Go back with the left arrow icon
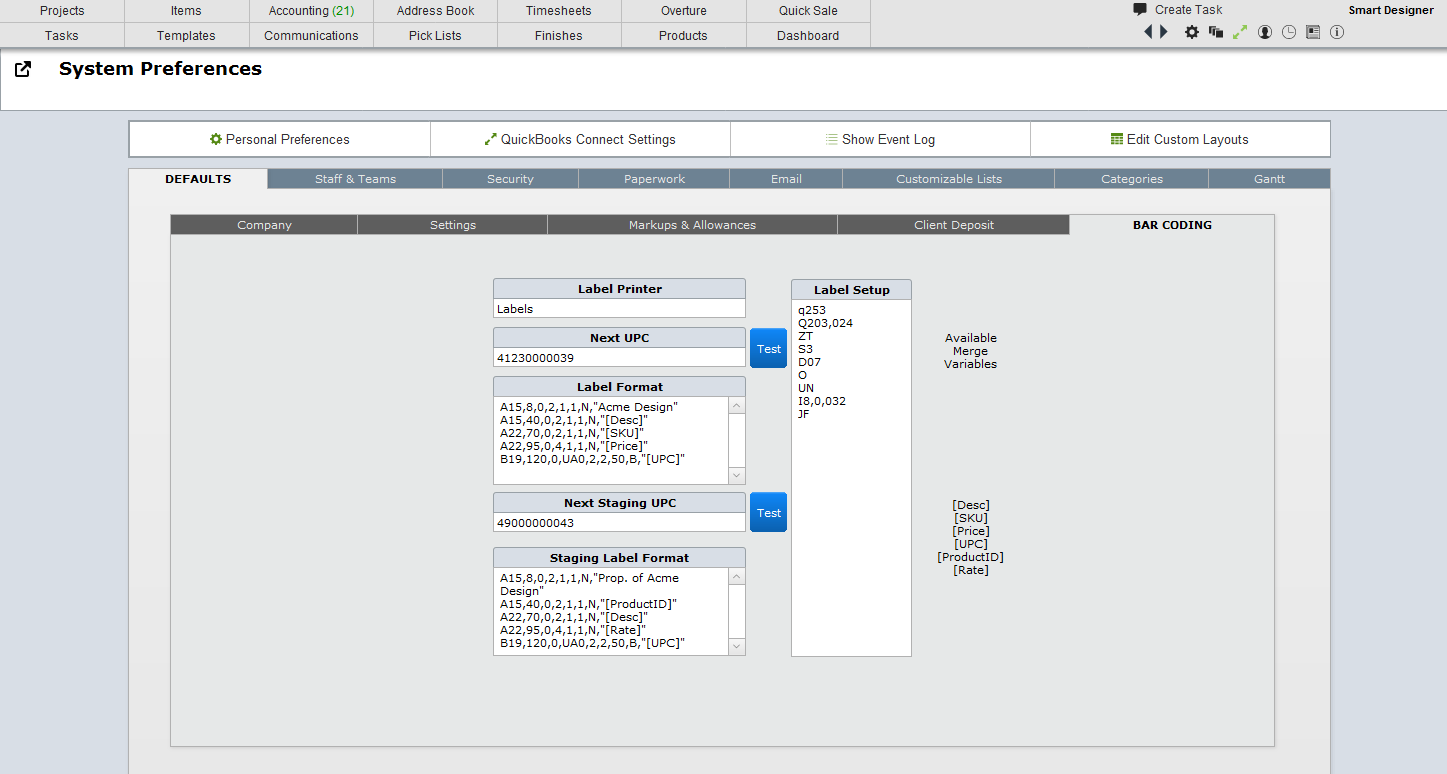This screenshot has width=1447, height=774. (x=1149, y=32)
